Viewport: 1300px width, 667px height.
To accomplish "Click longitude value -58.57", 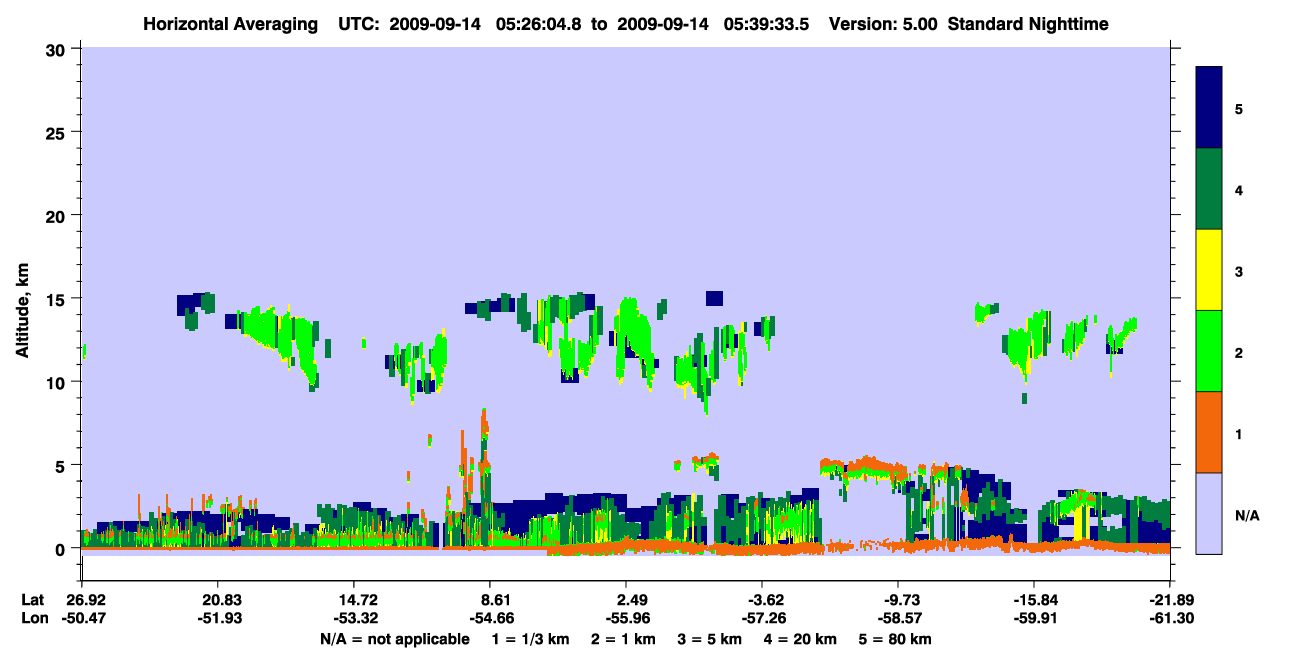I will [898, 618].
